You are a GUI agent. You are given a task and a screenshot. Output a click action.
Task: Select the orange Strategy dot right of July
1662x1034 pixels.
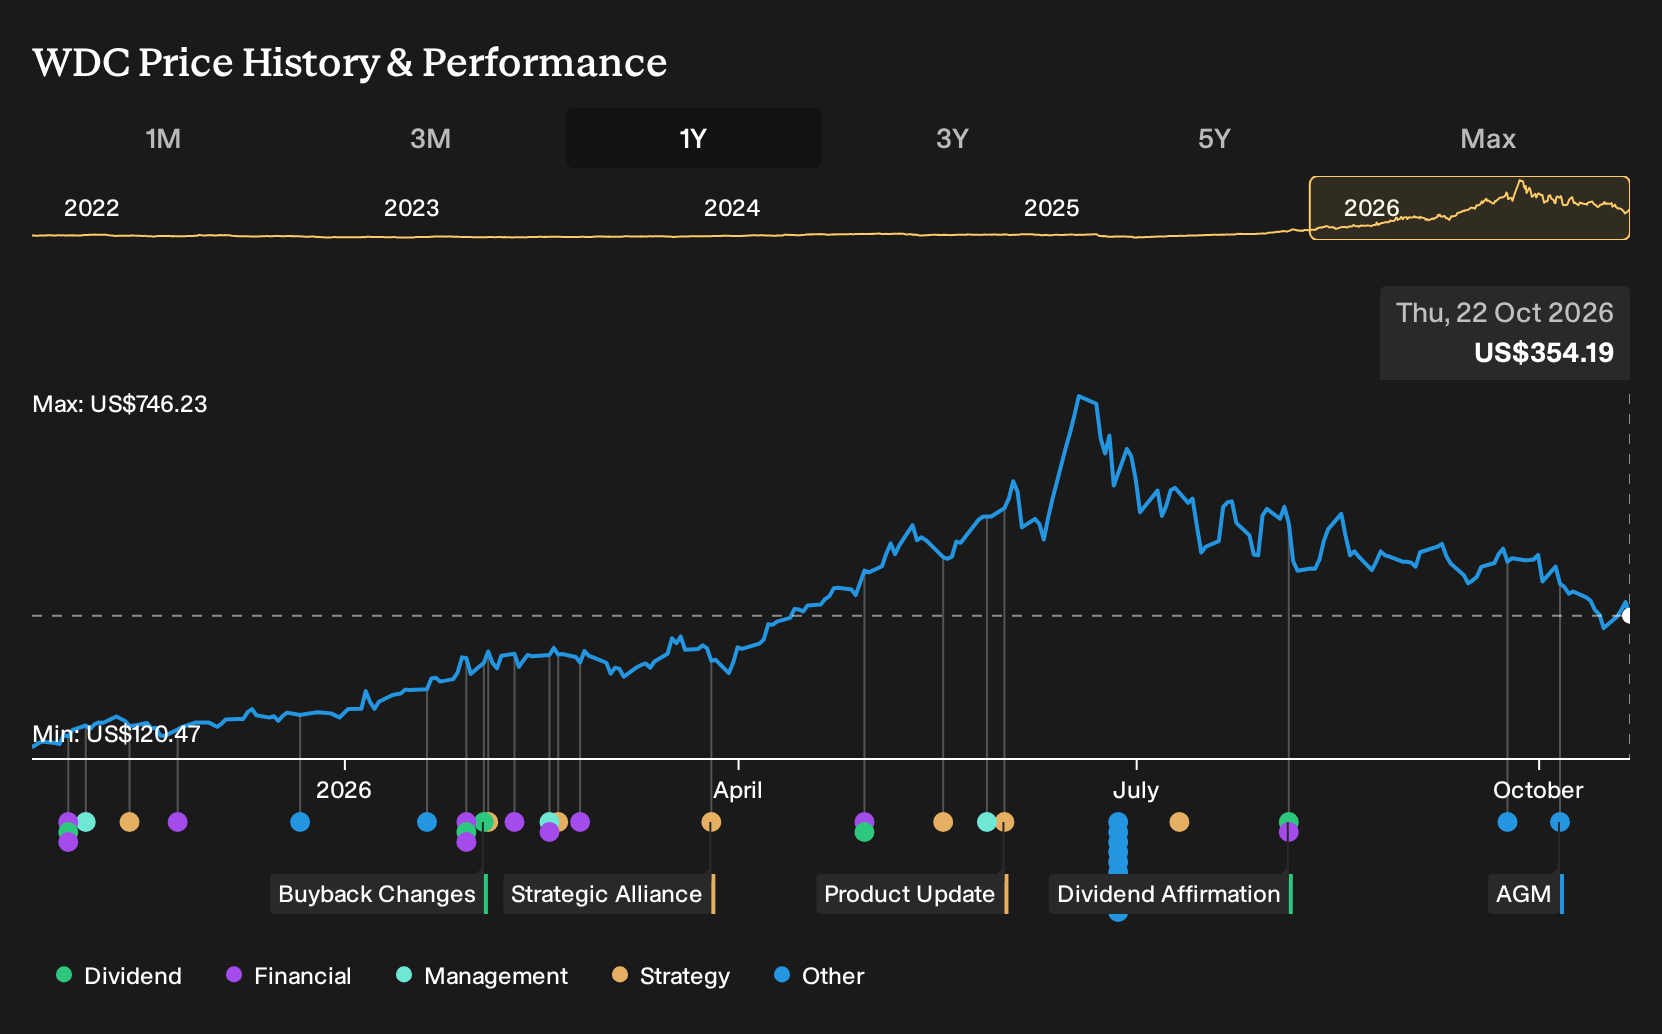click(x=1179, y=822)
